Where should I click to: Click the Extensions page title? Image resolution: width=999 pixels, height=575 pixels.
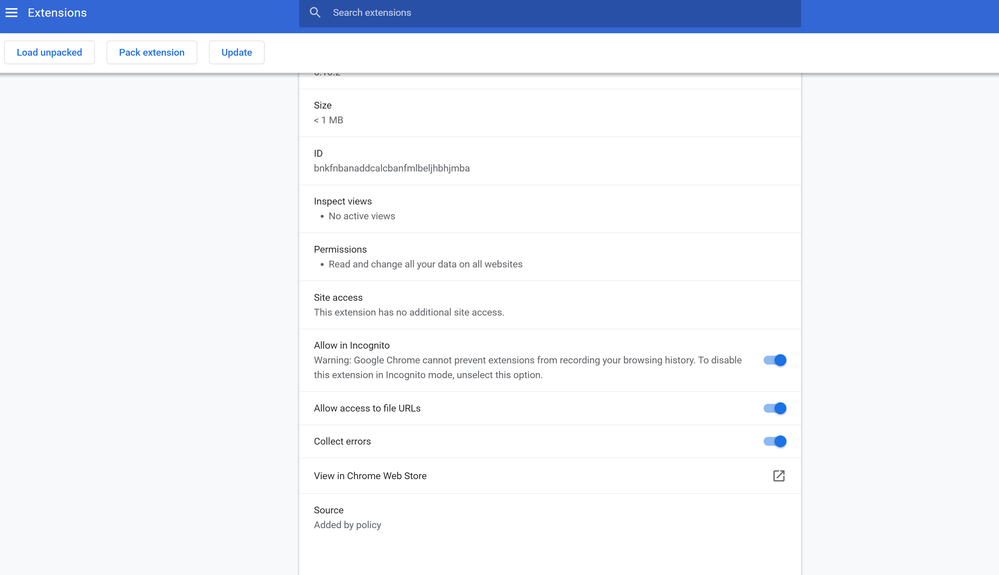[x=57, y=13]
